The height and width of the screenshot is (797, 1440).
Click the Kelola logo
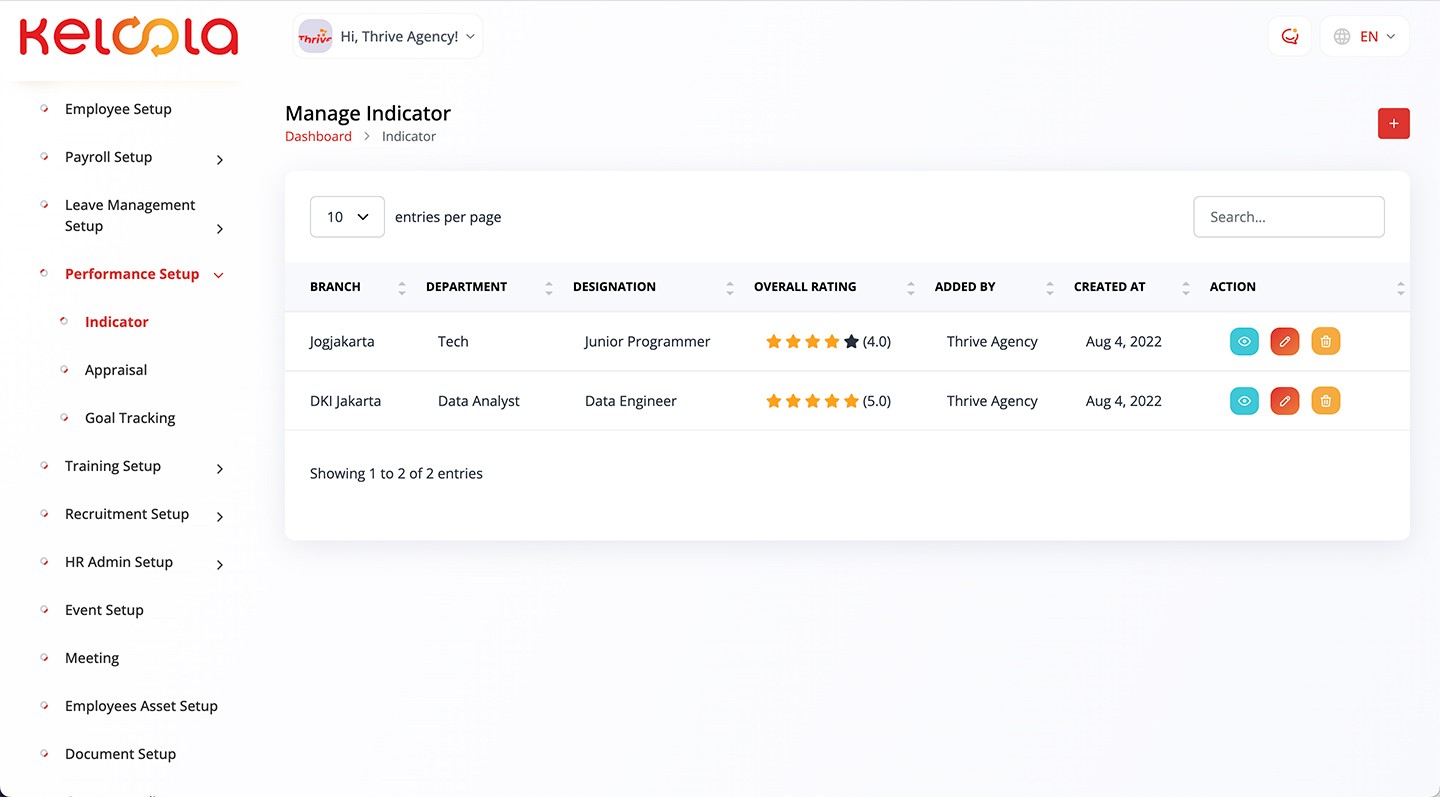click(129, 37)
